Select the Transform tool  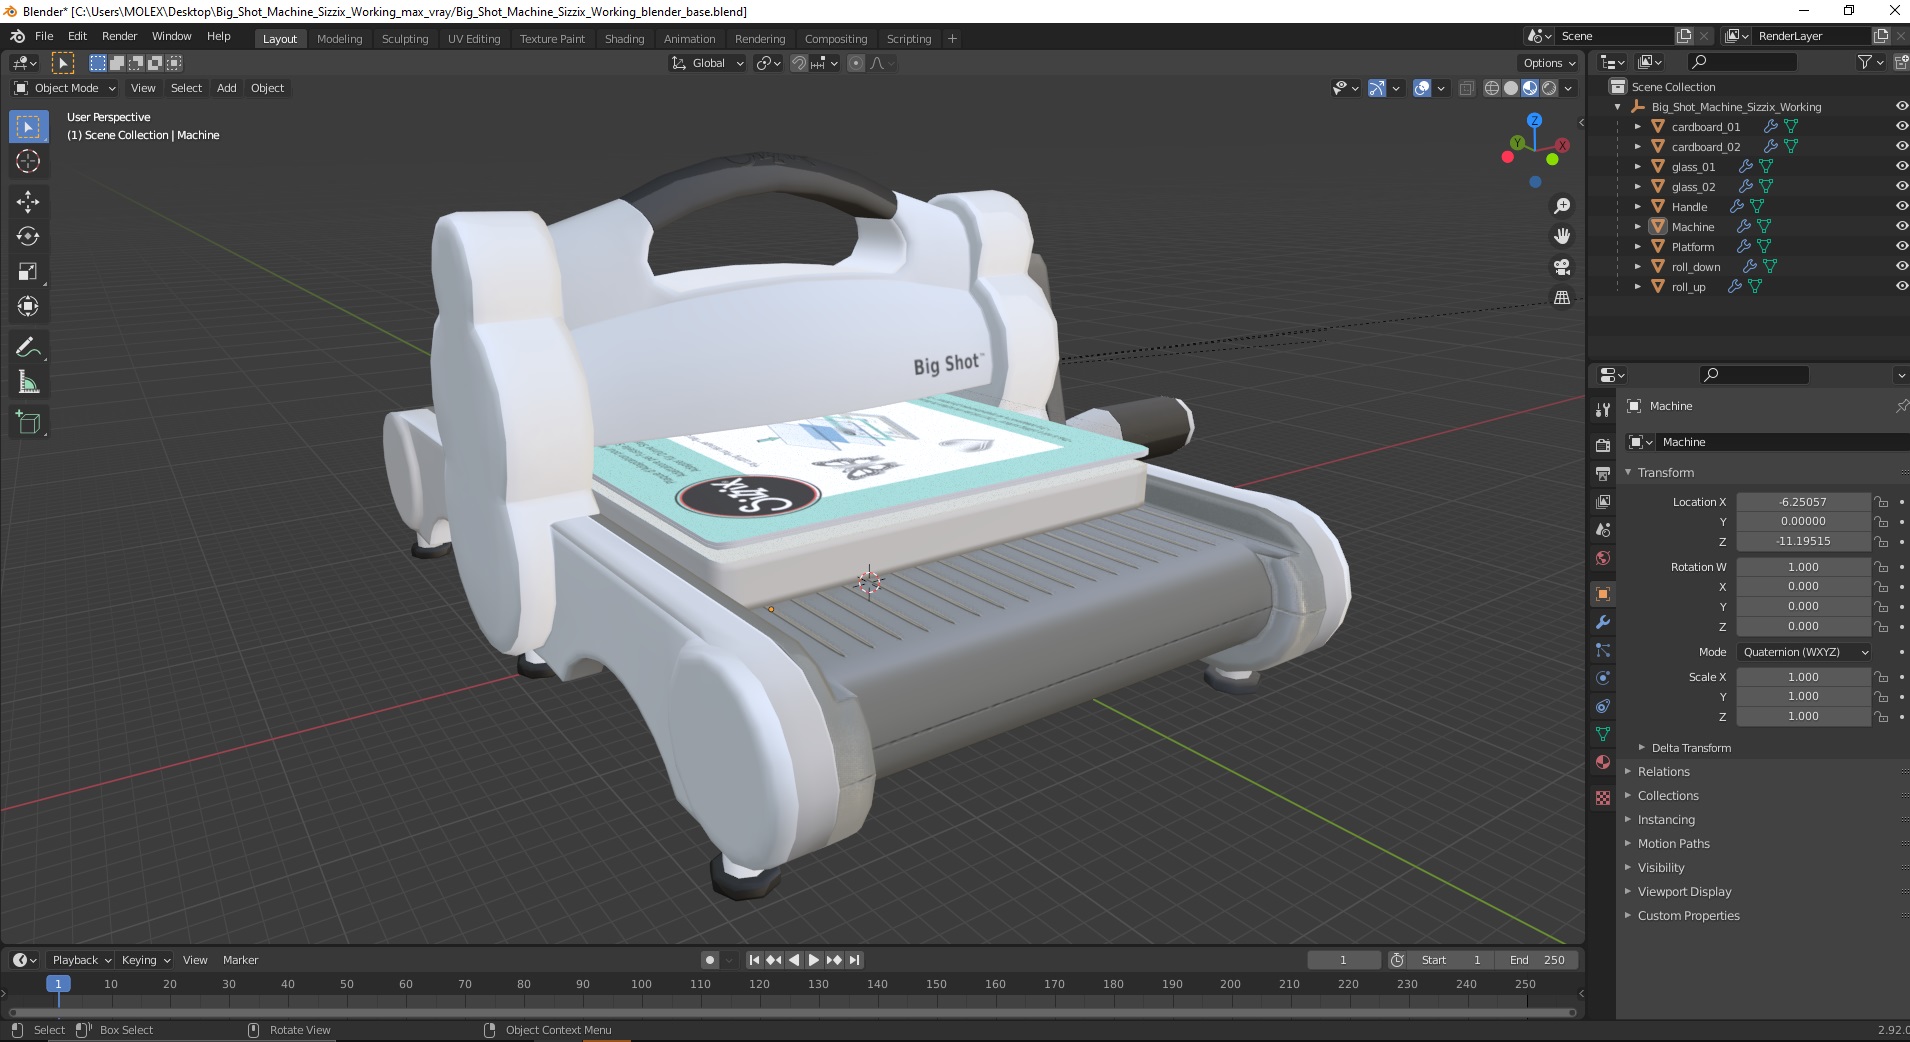click(28, 307)
